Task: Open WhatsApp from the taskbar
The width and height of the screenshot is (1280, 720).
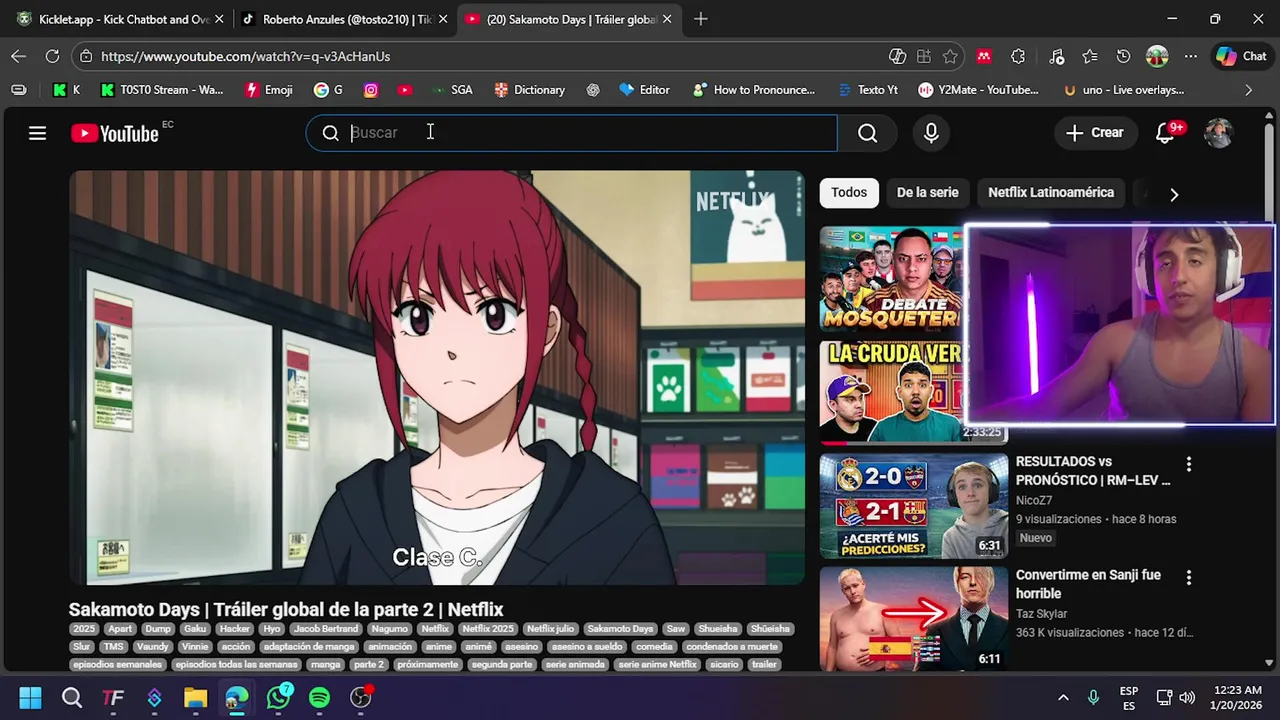Action: tap(278, 697)
